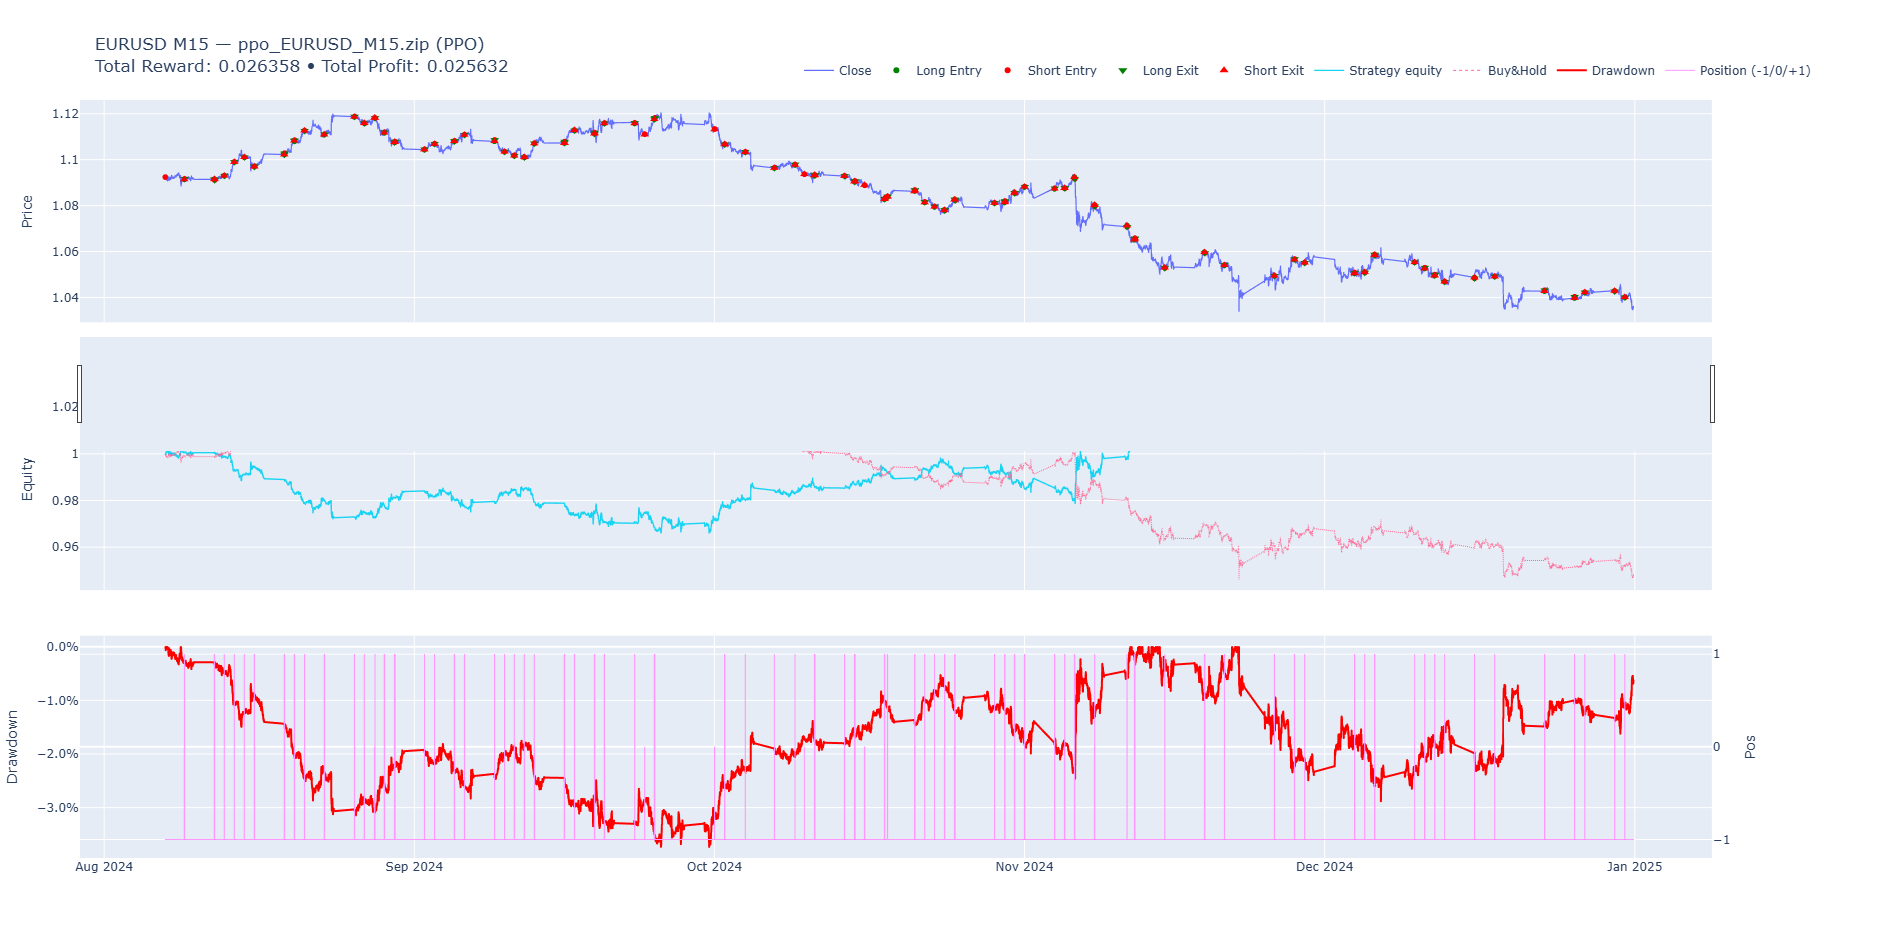This screenshot has width=1896, height=938.
Task: Toggle the Buy&Hold legend entry
Action: (1500, 71)
